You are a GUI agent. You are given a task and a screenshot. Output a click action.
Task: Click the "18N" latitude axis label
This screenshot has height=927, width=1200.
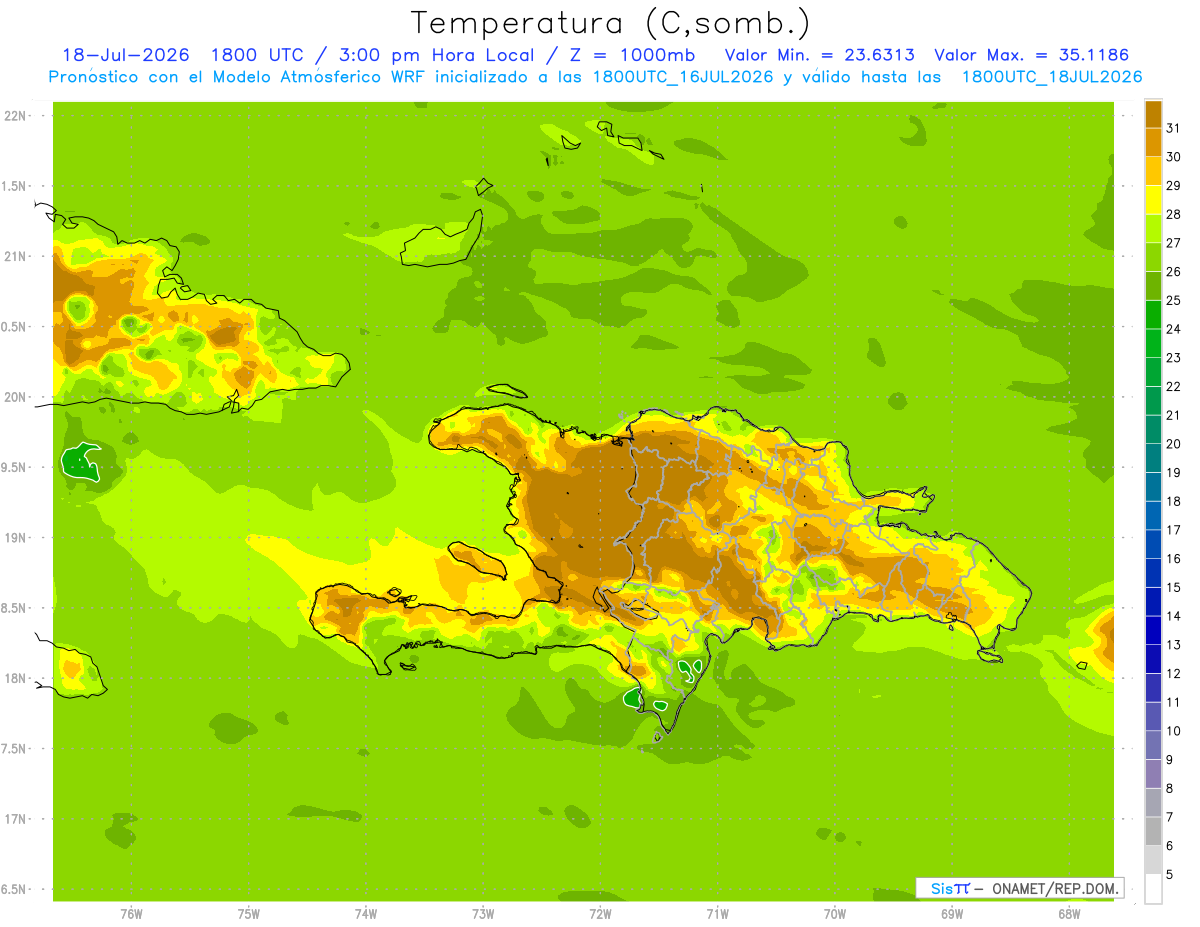14,678
